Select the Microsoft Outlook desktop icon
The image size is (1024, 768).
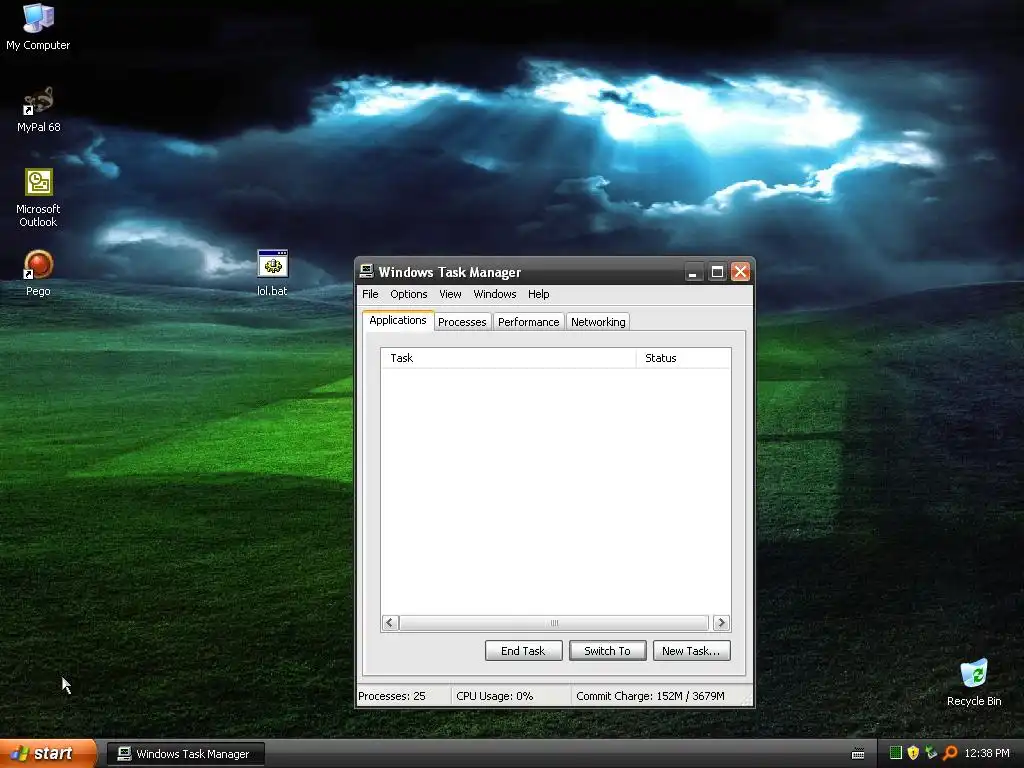pyautogui.click(x=38, y=198)
